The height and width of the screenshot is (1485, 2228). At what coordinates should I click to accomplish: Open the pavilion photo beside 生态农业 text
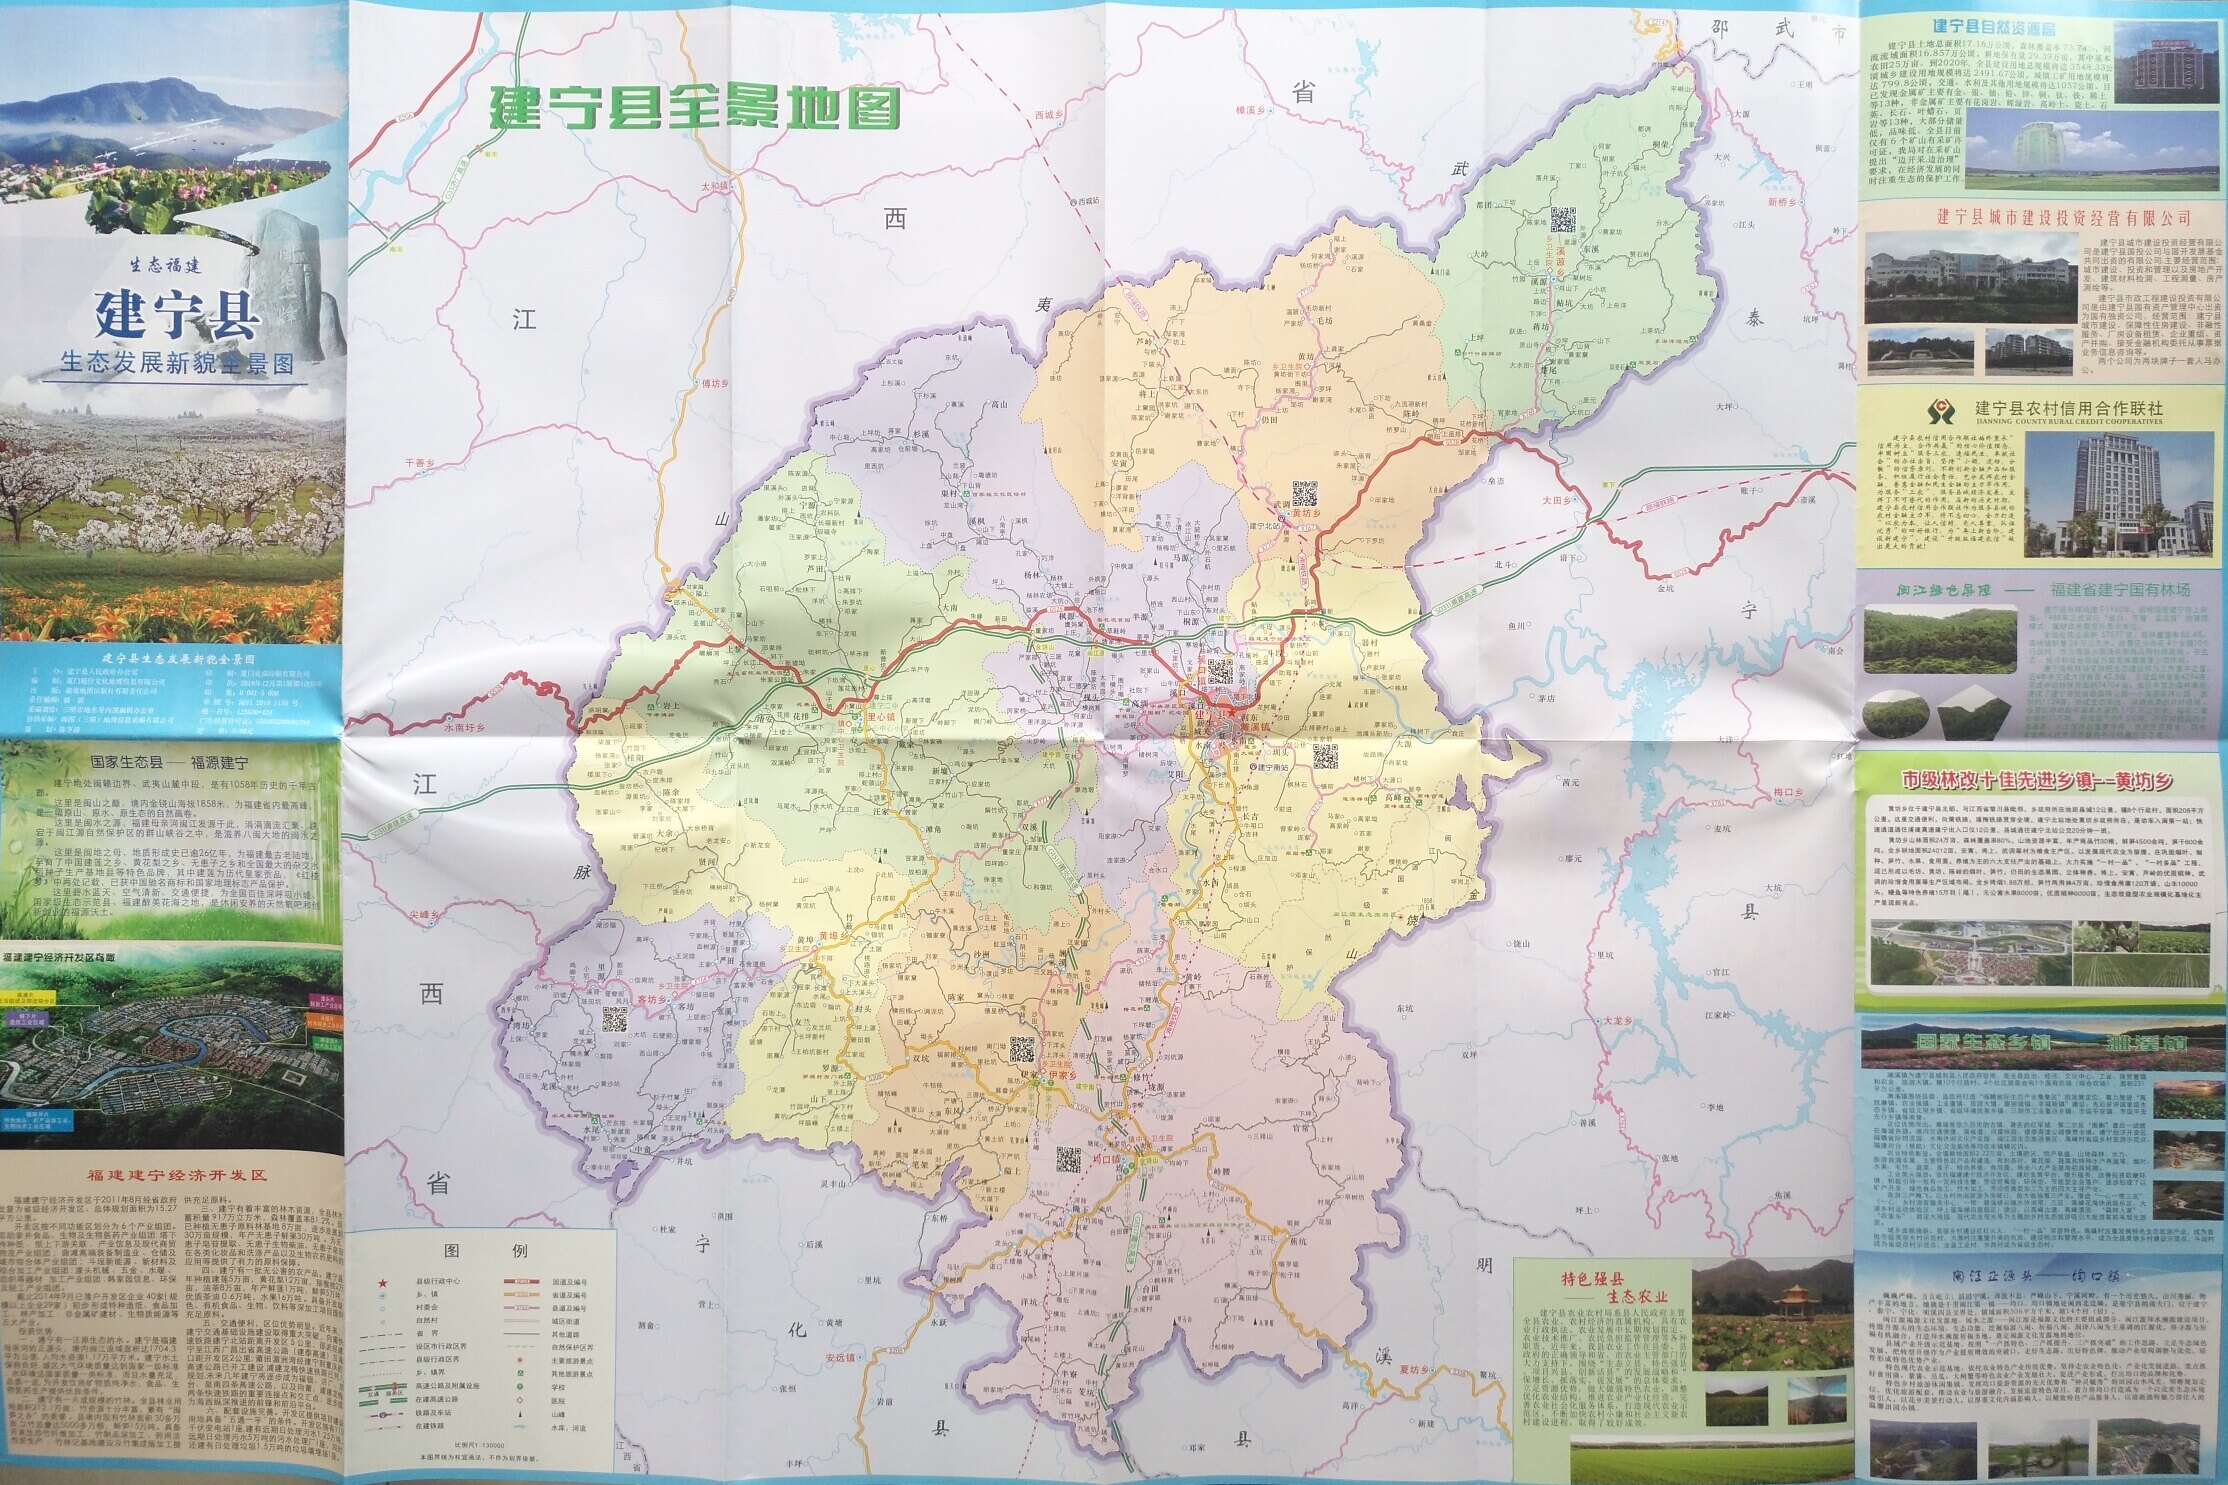pyautogui.click(x=1771, y=1315)
